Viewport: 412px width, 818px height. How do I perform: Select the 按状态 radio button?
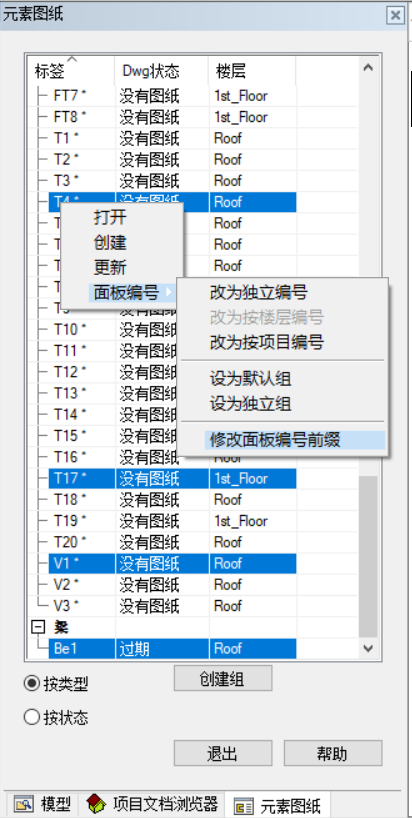point(32,718)
